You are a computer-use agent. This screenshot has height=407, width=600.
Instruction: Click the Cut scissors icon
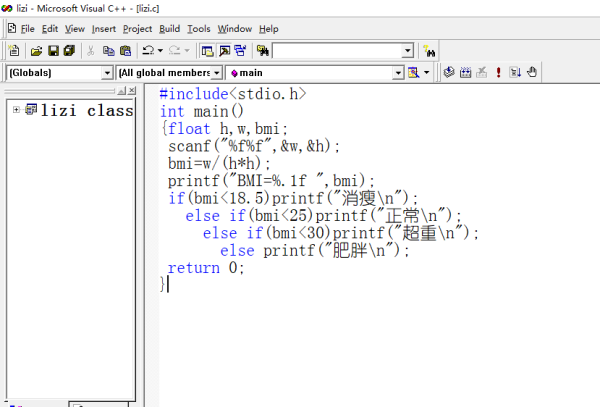(91, 50)
